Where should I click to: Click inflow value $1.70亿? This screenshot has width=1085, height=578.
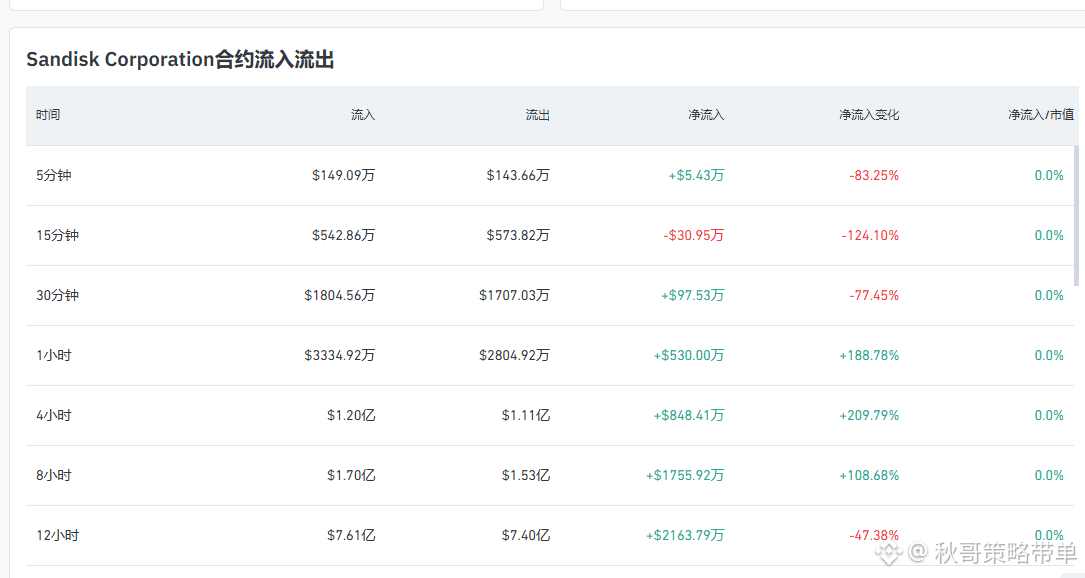tap(351, 476)
